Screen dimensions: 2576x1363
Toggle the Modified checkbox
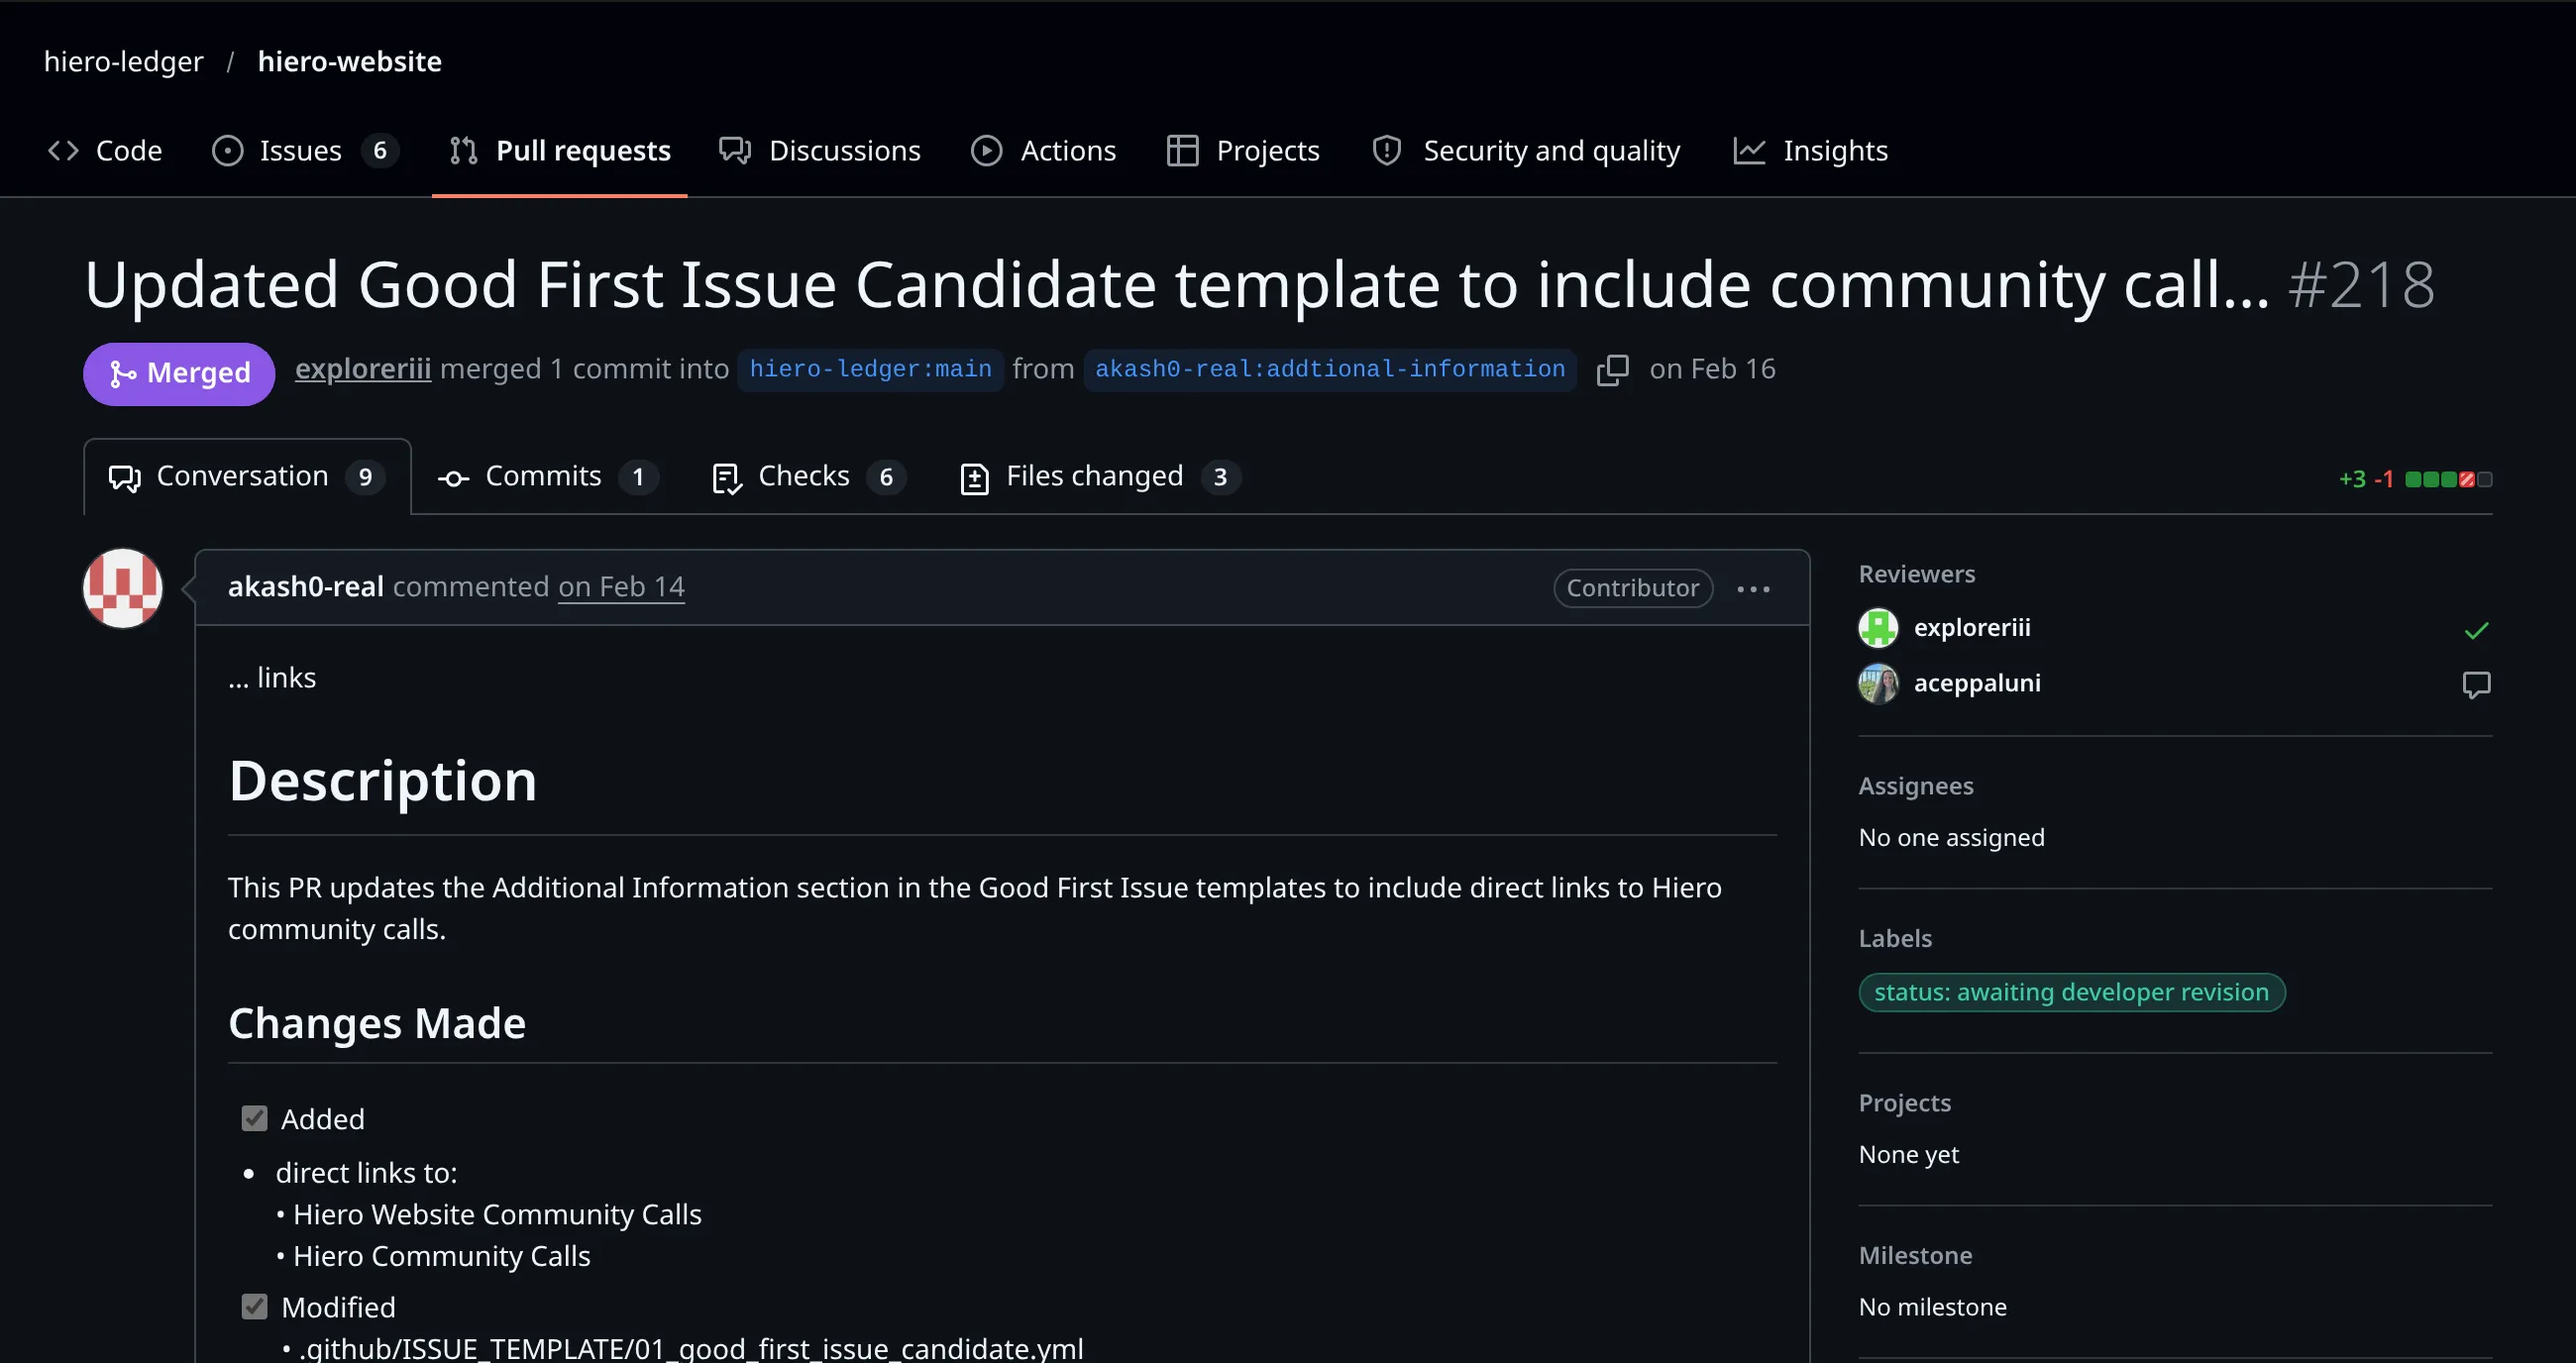255,1306
